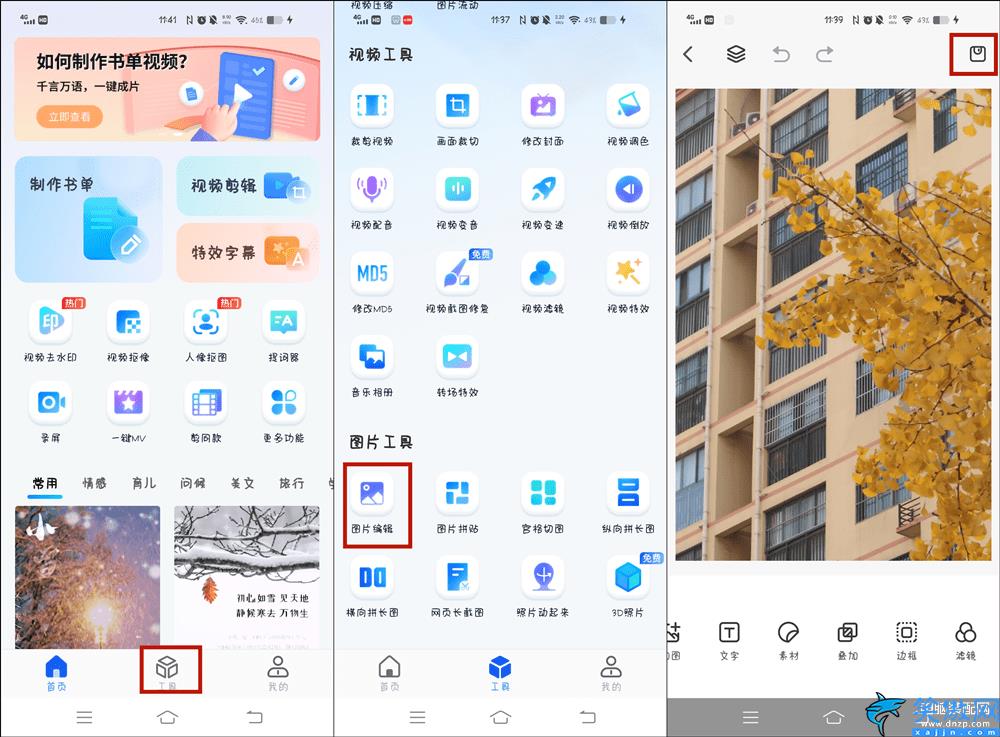Viewport: 1000px width, 737px height.
Task: Tap 立即查看 button on the banner
Action: point(70,117)
